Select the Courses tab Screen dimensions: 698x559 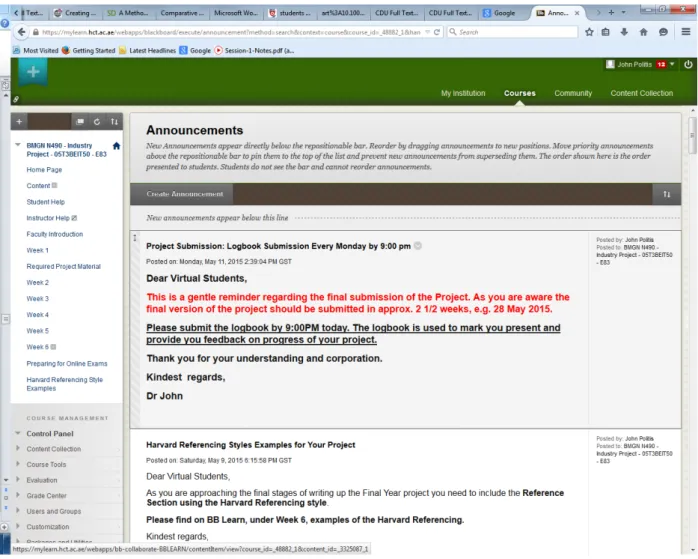[519, 93]
